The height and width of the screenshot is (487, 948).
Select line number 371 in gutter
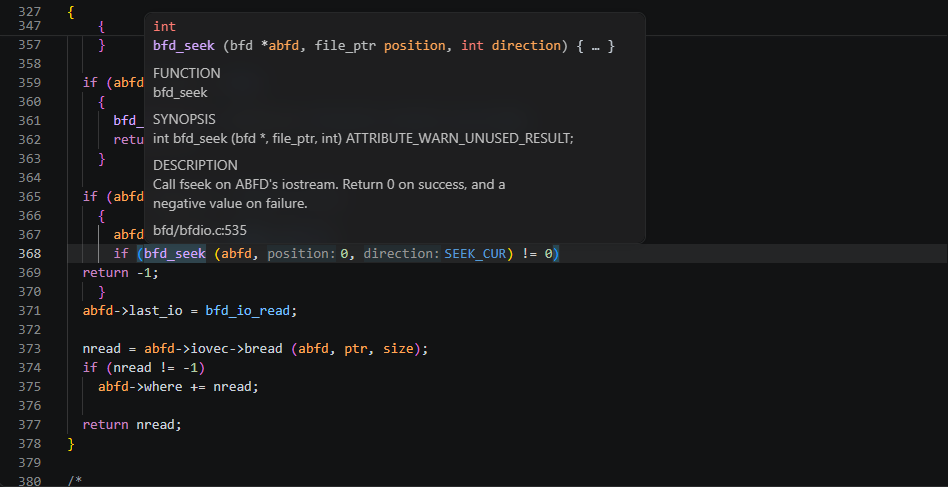(30, 311)
